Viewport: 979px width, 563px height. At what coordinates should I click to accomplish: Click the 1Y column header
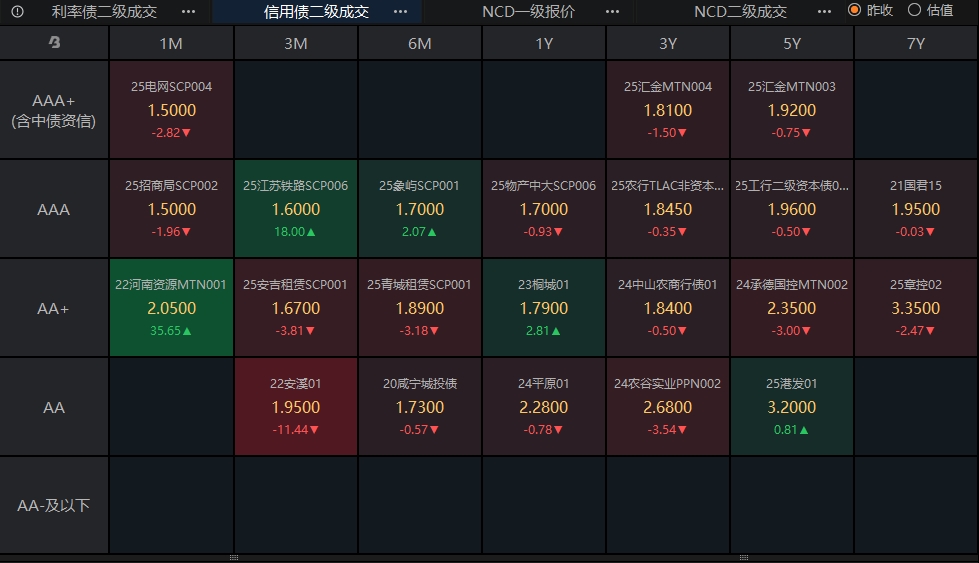point(544,43)
